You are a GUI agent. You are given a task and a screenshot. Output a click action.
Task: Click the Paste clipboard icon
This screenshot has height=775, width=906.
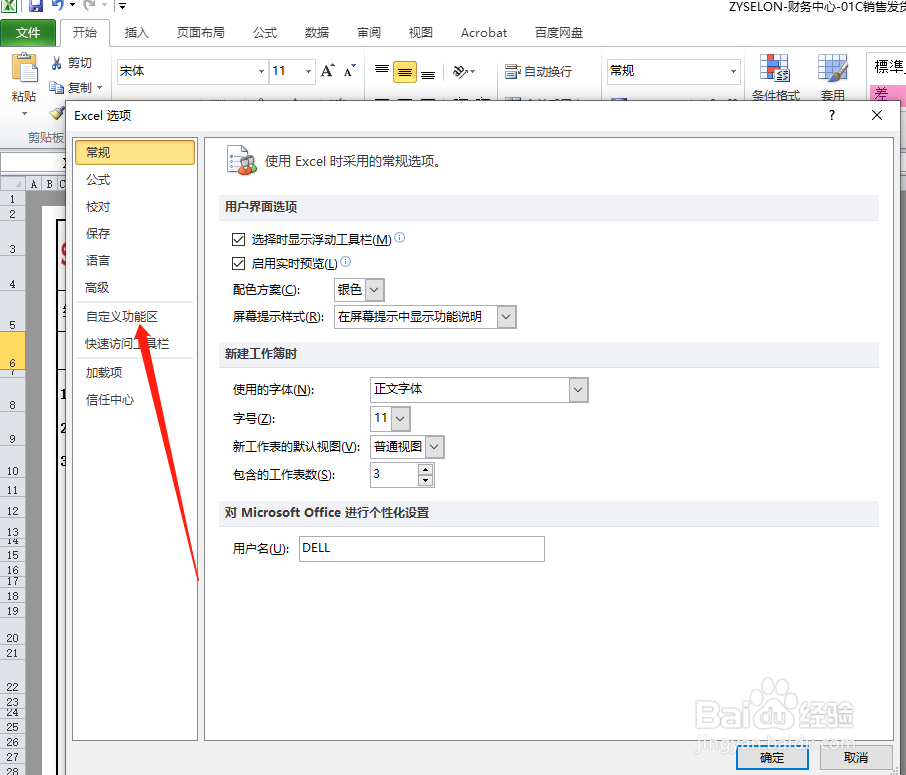(24, 68)
